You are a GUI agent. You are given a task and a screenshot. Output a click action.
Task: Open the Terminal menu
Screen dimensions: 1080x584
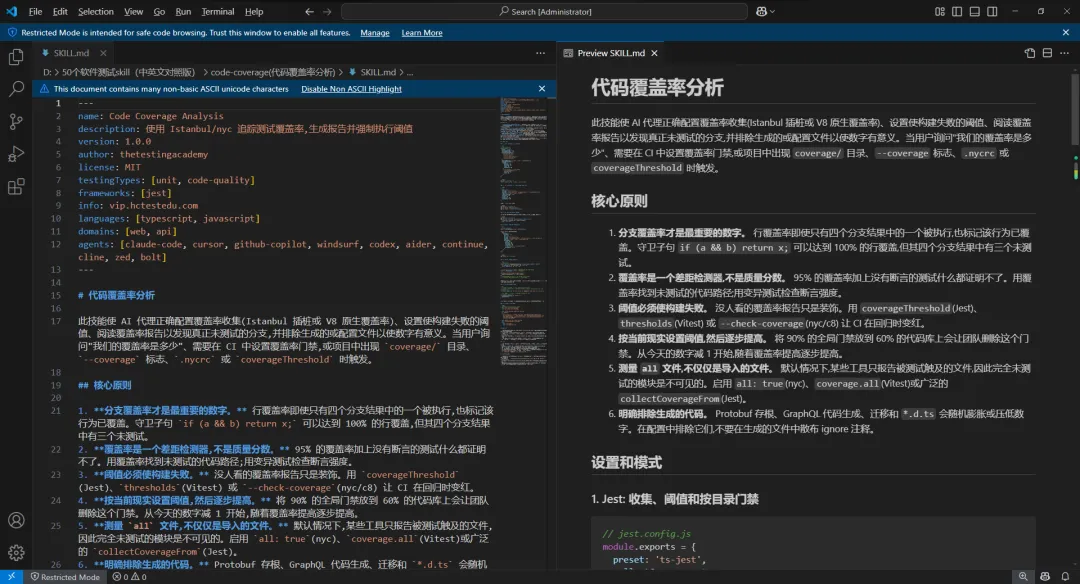[218, 12]
